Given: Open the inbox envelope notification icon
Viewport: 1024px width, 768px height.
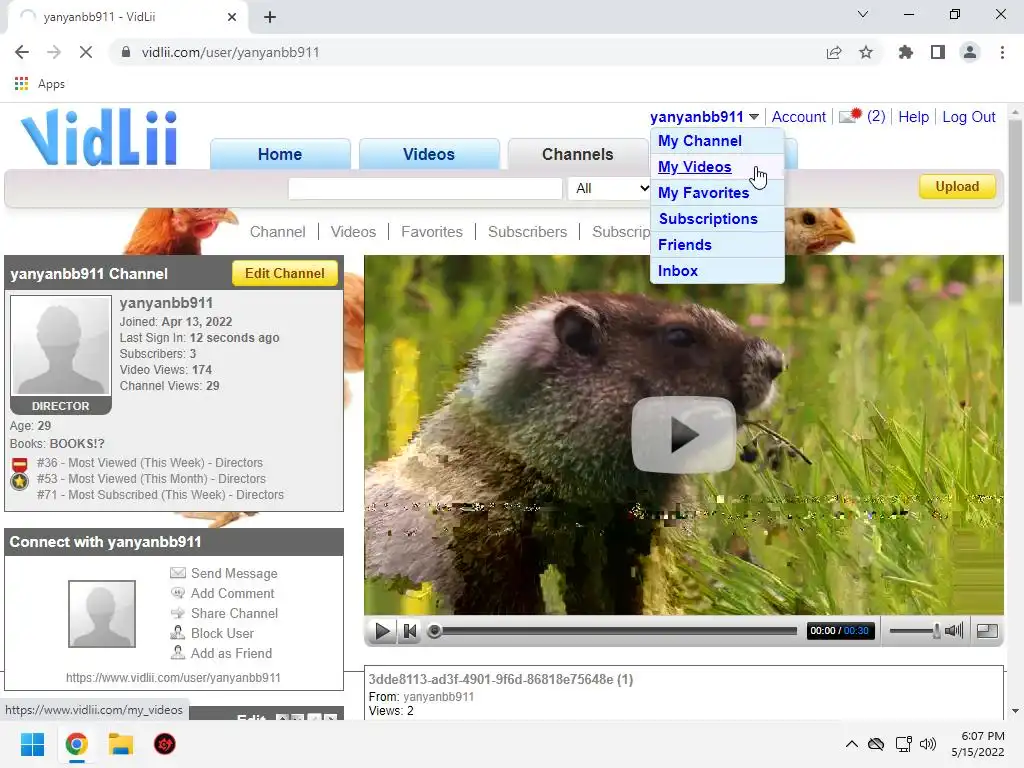Looking at the screenshot, I should tap(850, 116).
